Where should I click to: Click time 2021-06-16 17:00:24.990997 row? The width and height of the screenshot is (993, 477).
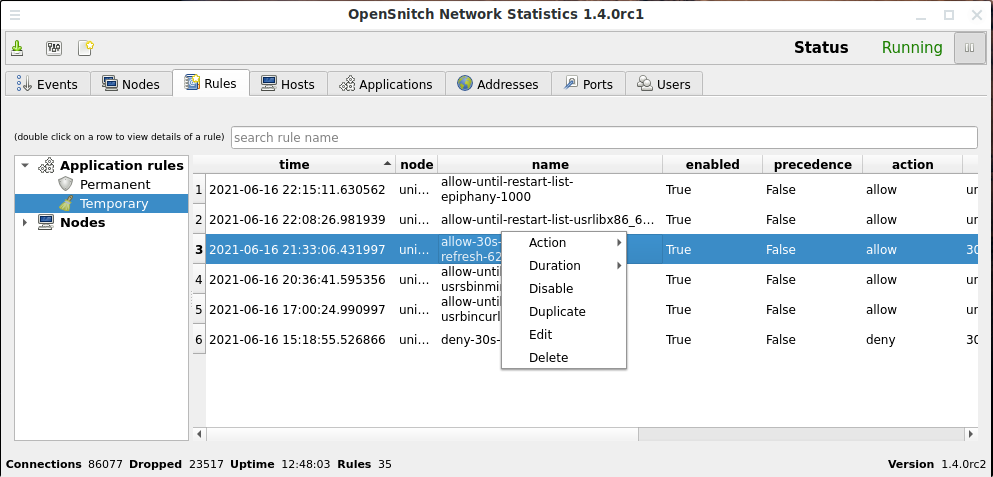(x=297, y=310)
